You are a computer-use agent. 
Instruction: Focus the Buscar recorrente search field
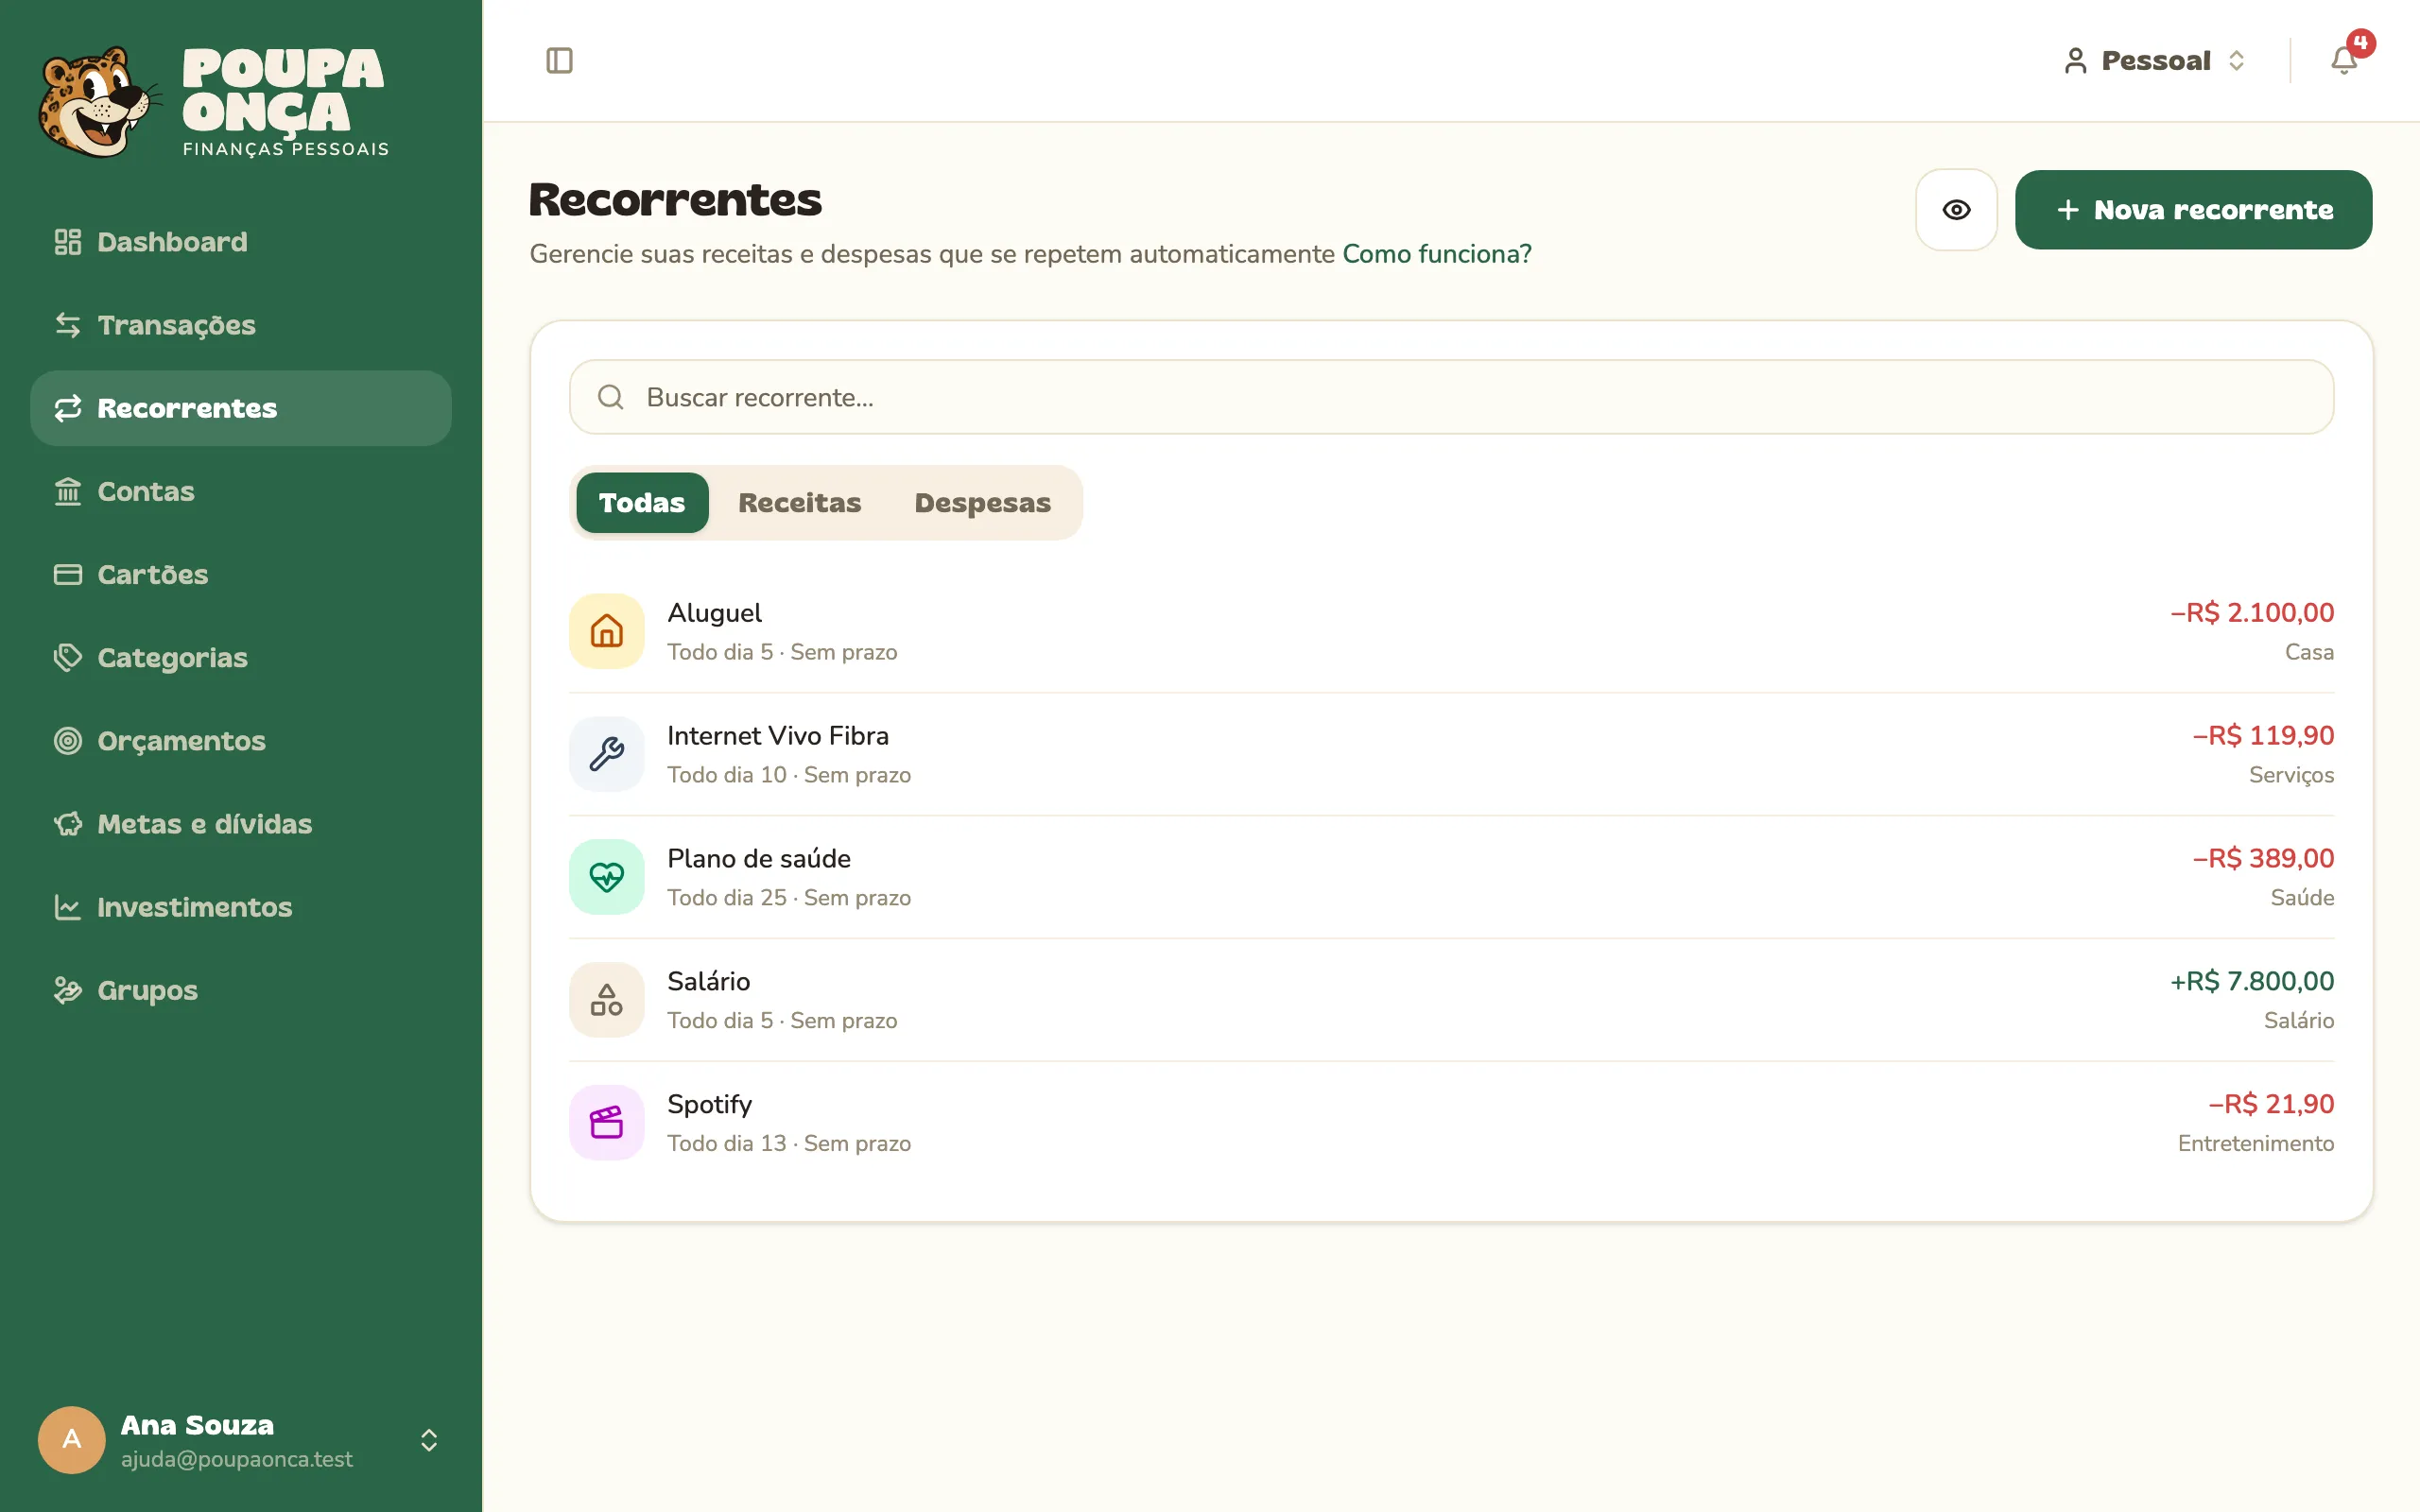pyautogui.click(x=1451, y=397)
